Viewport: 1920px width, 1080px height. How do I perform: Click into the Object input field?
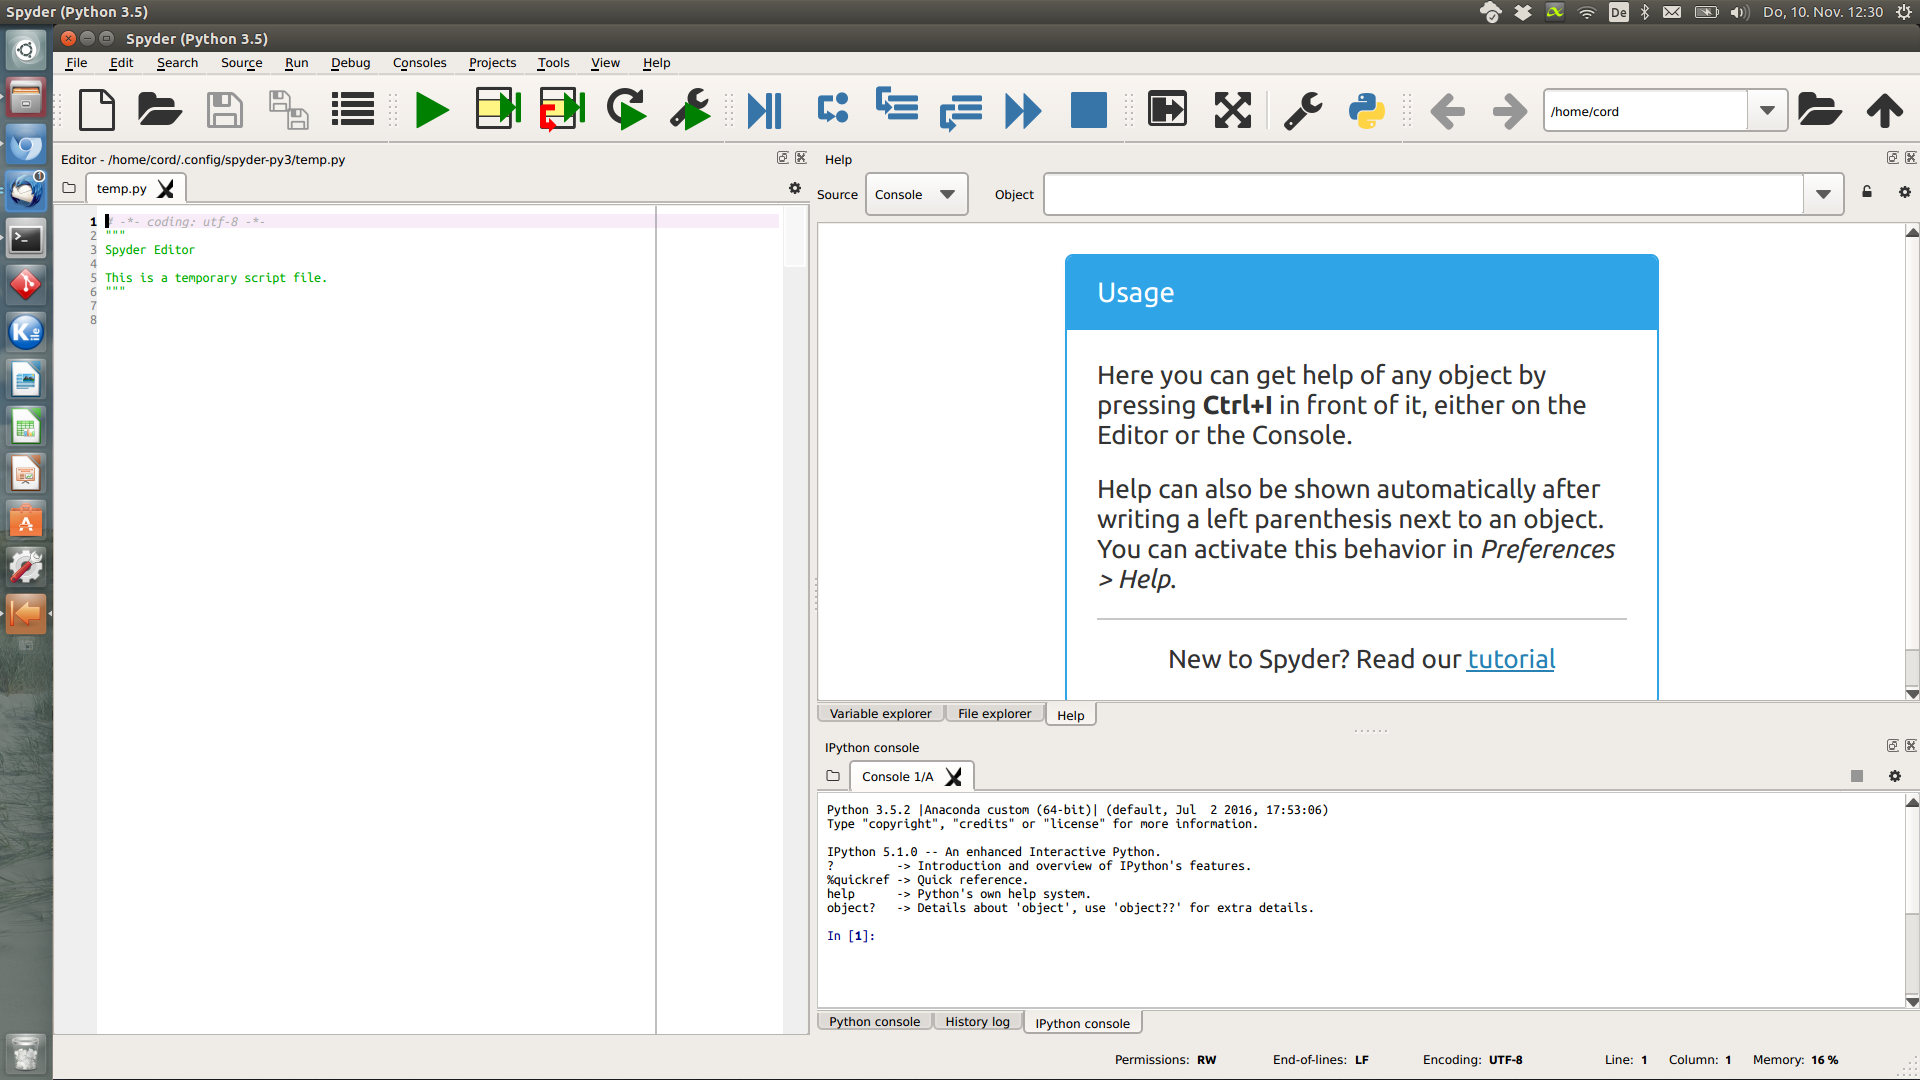tap(1423, 194)
